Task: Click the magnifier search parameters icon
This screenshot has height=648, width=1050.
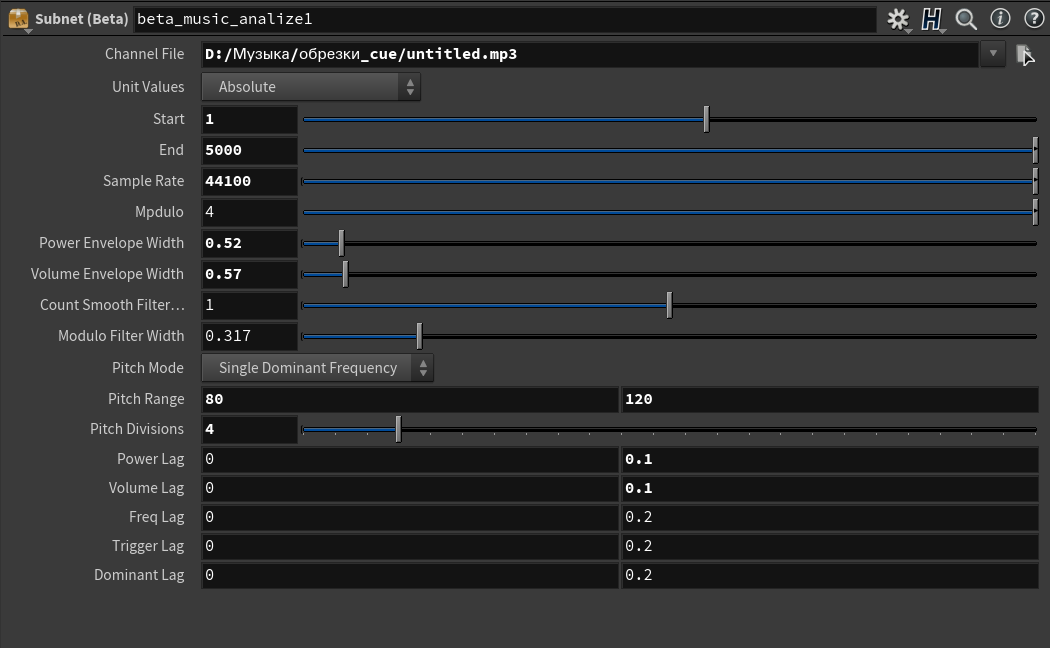Action: [965, 19]
